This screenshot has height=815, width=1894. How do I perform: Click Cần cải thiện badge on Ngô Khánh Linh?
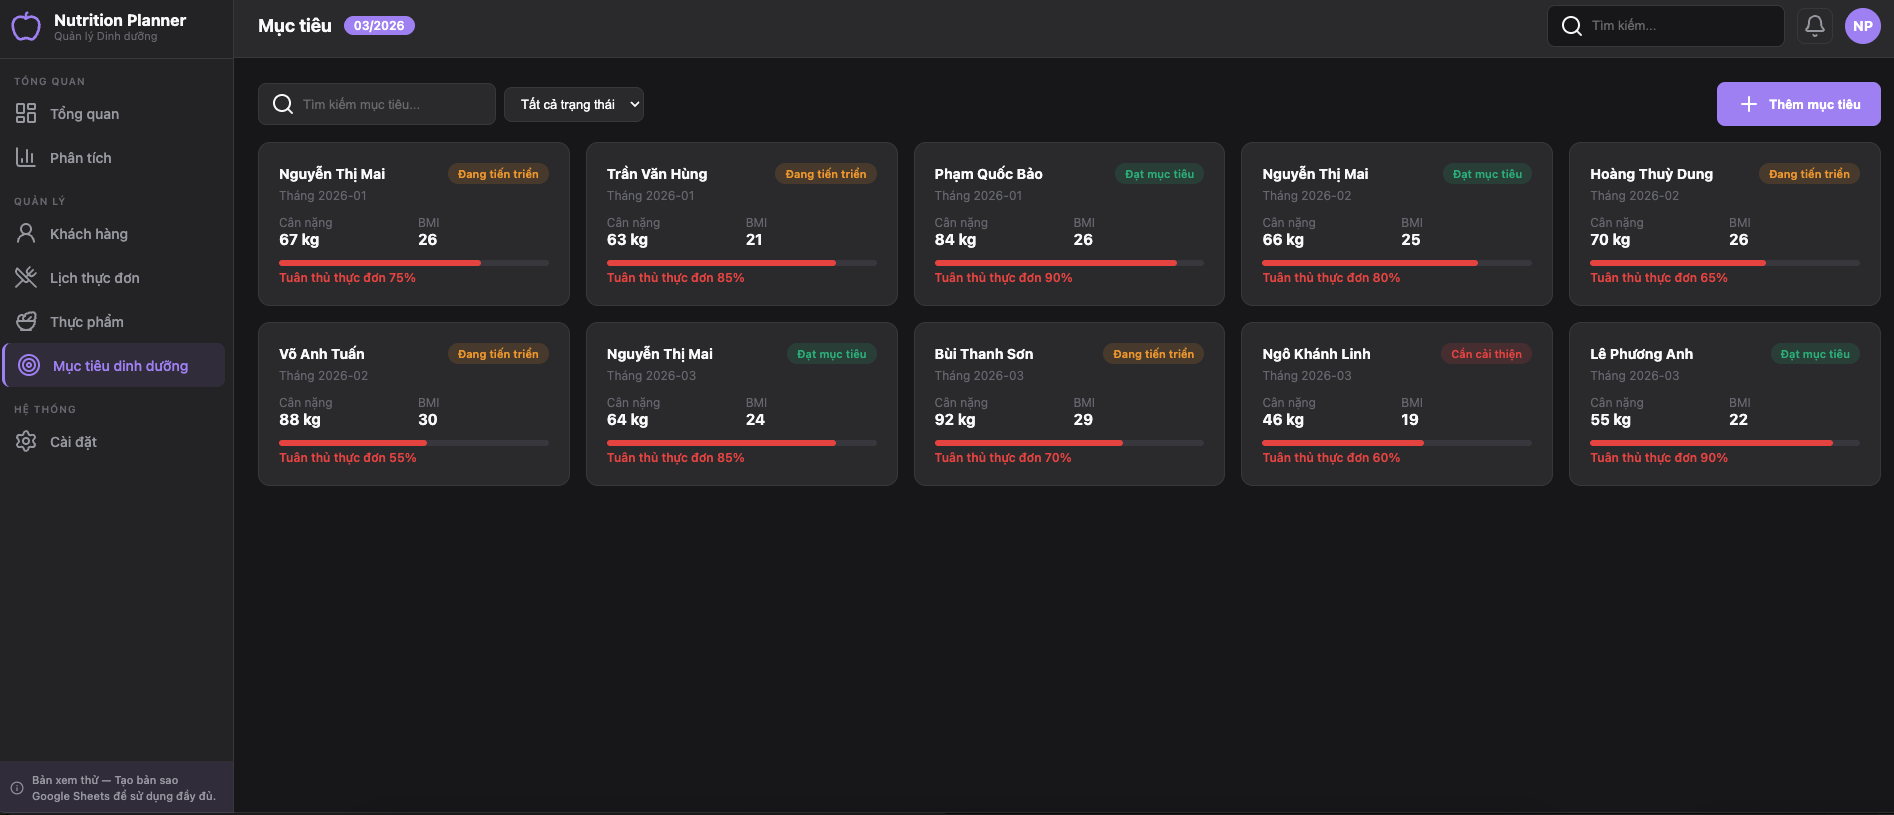(x=1486, y=354)
